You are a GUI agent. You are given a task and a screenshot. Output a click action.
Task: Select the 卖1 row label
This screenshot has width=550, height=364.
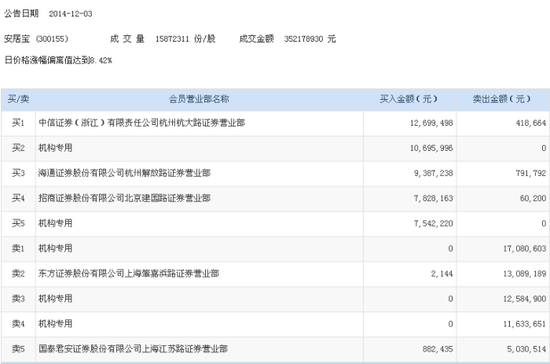(x=18, y=249)
